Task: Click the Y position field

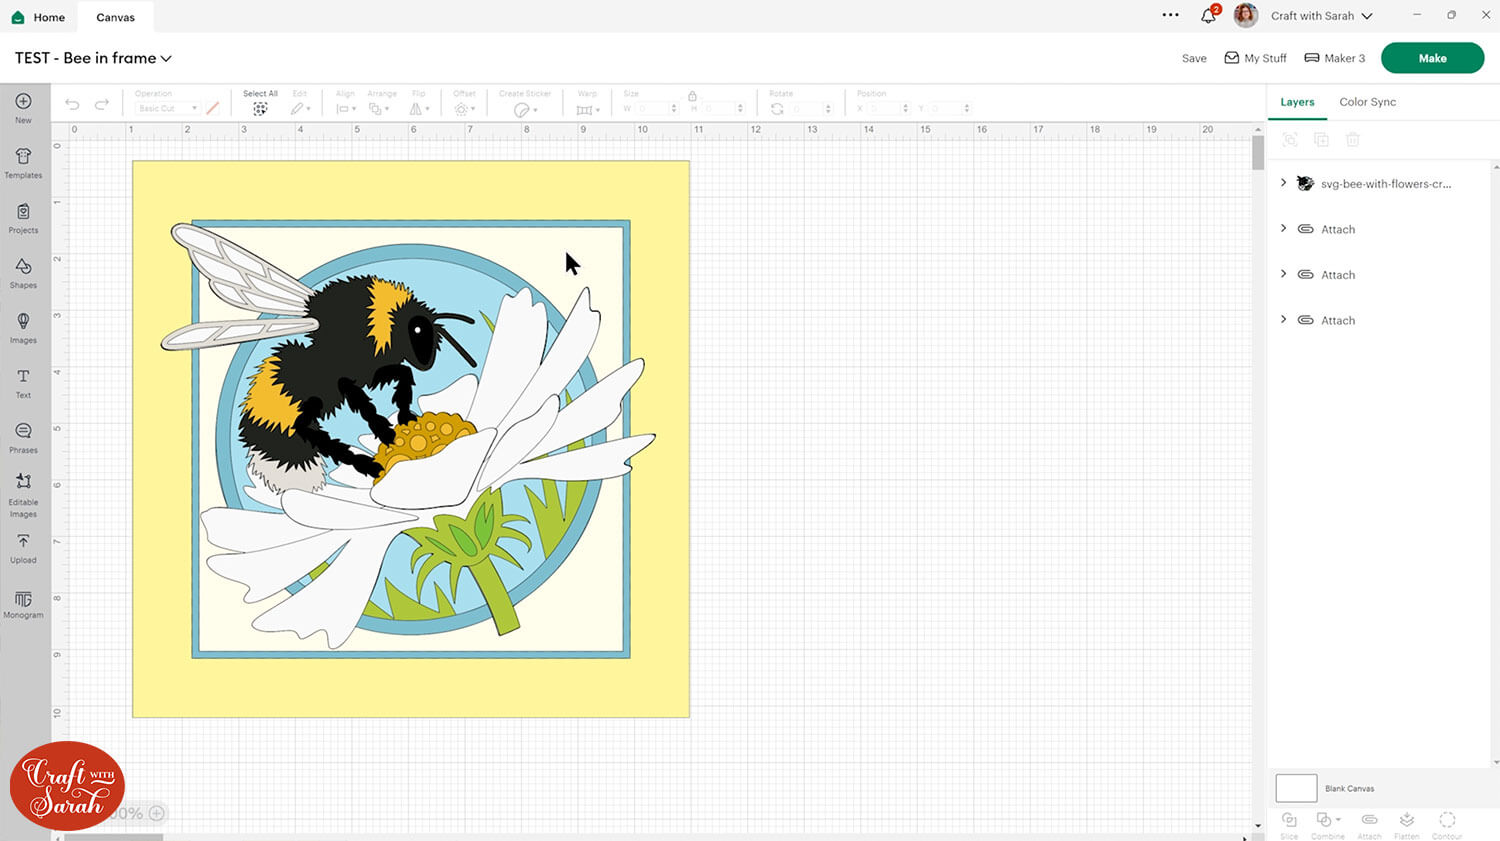Action: pyautogui.click(x=949, y=109)
